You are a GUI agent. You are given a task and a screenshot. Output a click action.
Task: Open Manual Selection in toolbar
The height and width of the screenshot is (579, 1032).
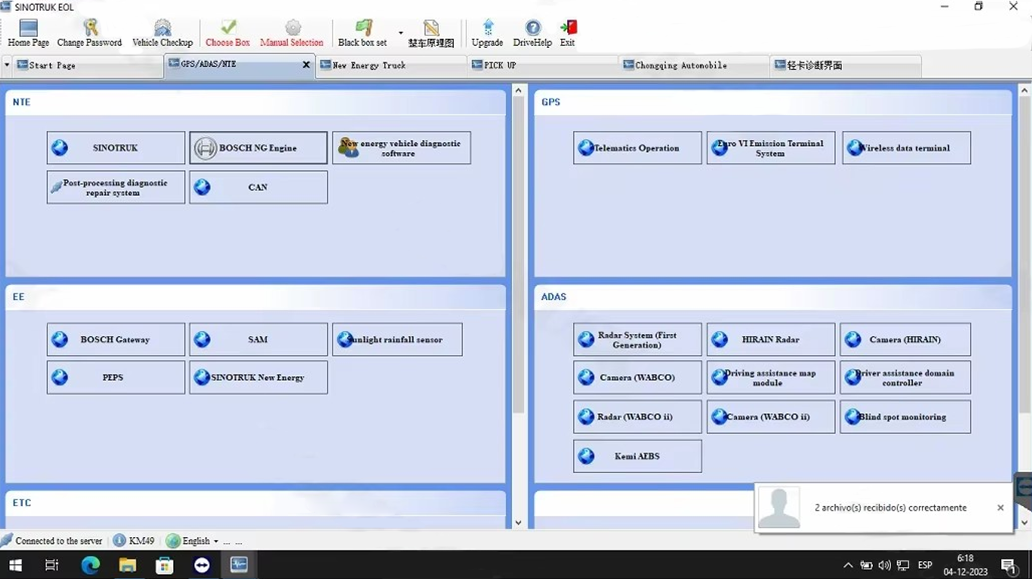pyautogui.click(x=292, y=33)
